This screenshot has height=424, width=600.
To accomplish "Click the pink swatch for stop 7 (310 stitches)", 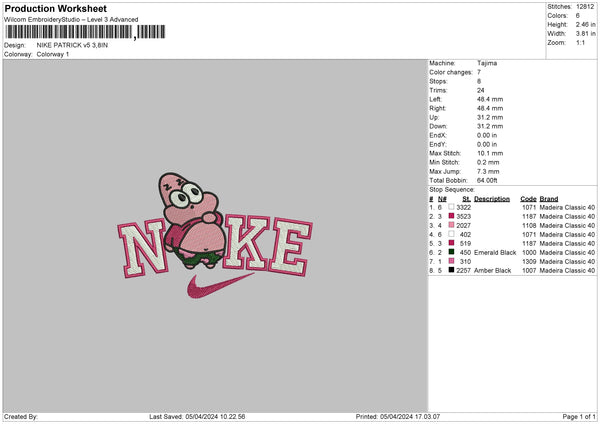I will pyautogui.click(x=452, y=261).
